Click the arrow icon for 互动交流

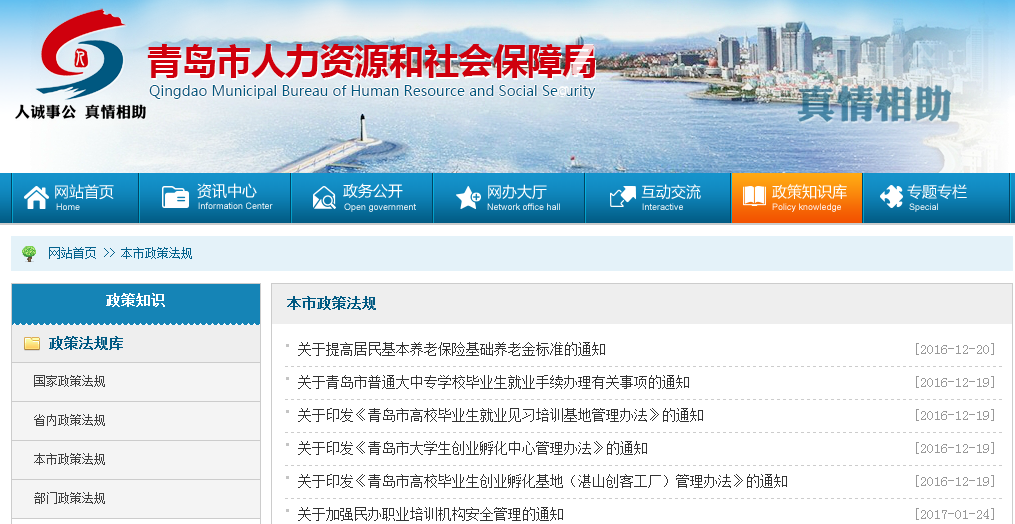[x=622, y=198]
